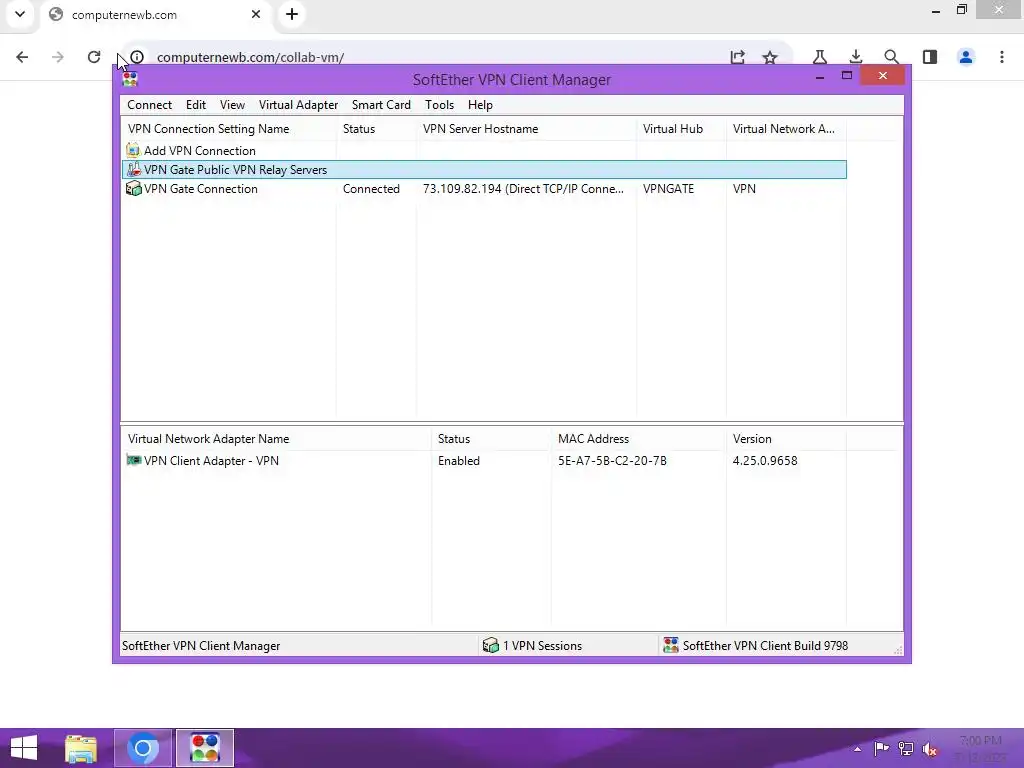Share this page icon

737,57
